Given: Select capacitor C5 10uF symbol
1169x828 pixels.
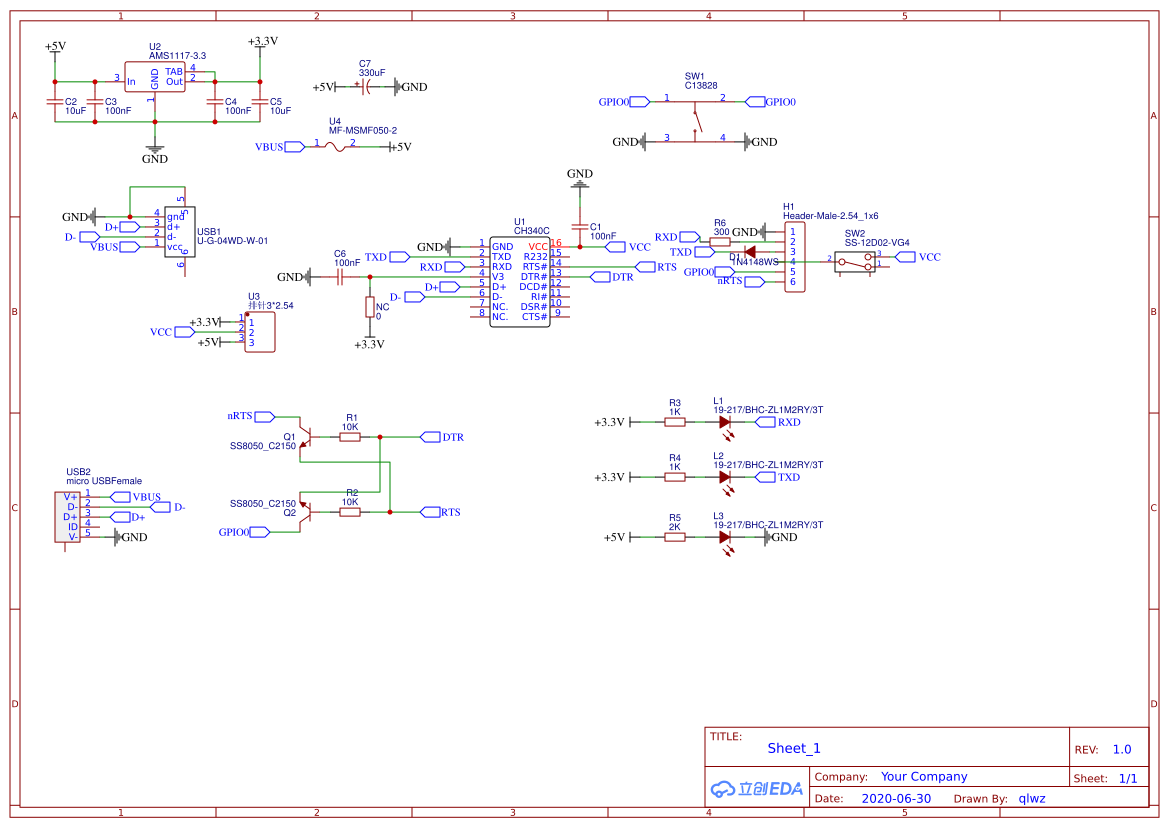Looking at the screenshot, I should (259, 102).
